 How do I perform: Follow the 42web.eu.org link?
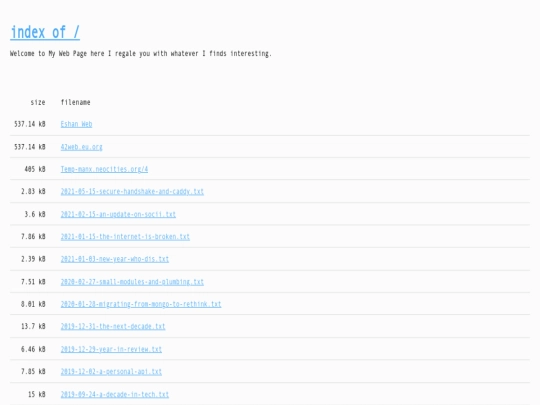(82, 147)
